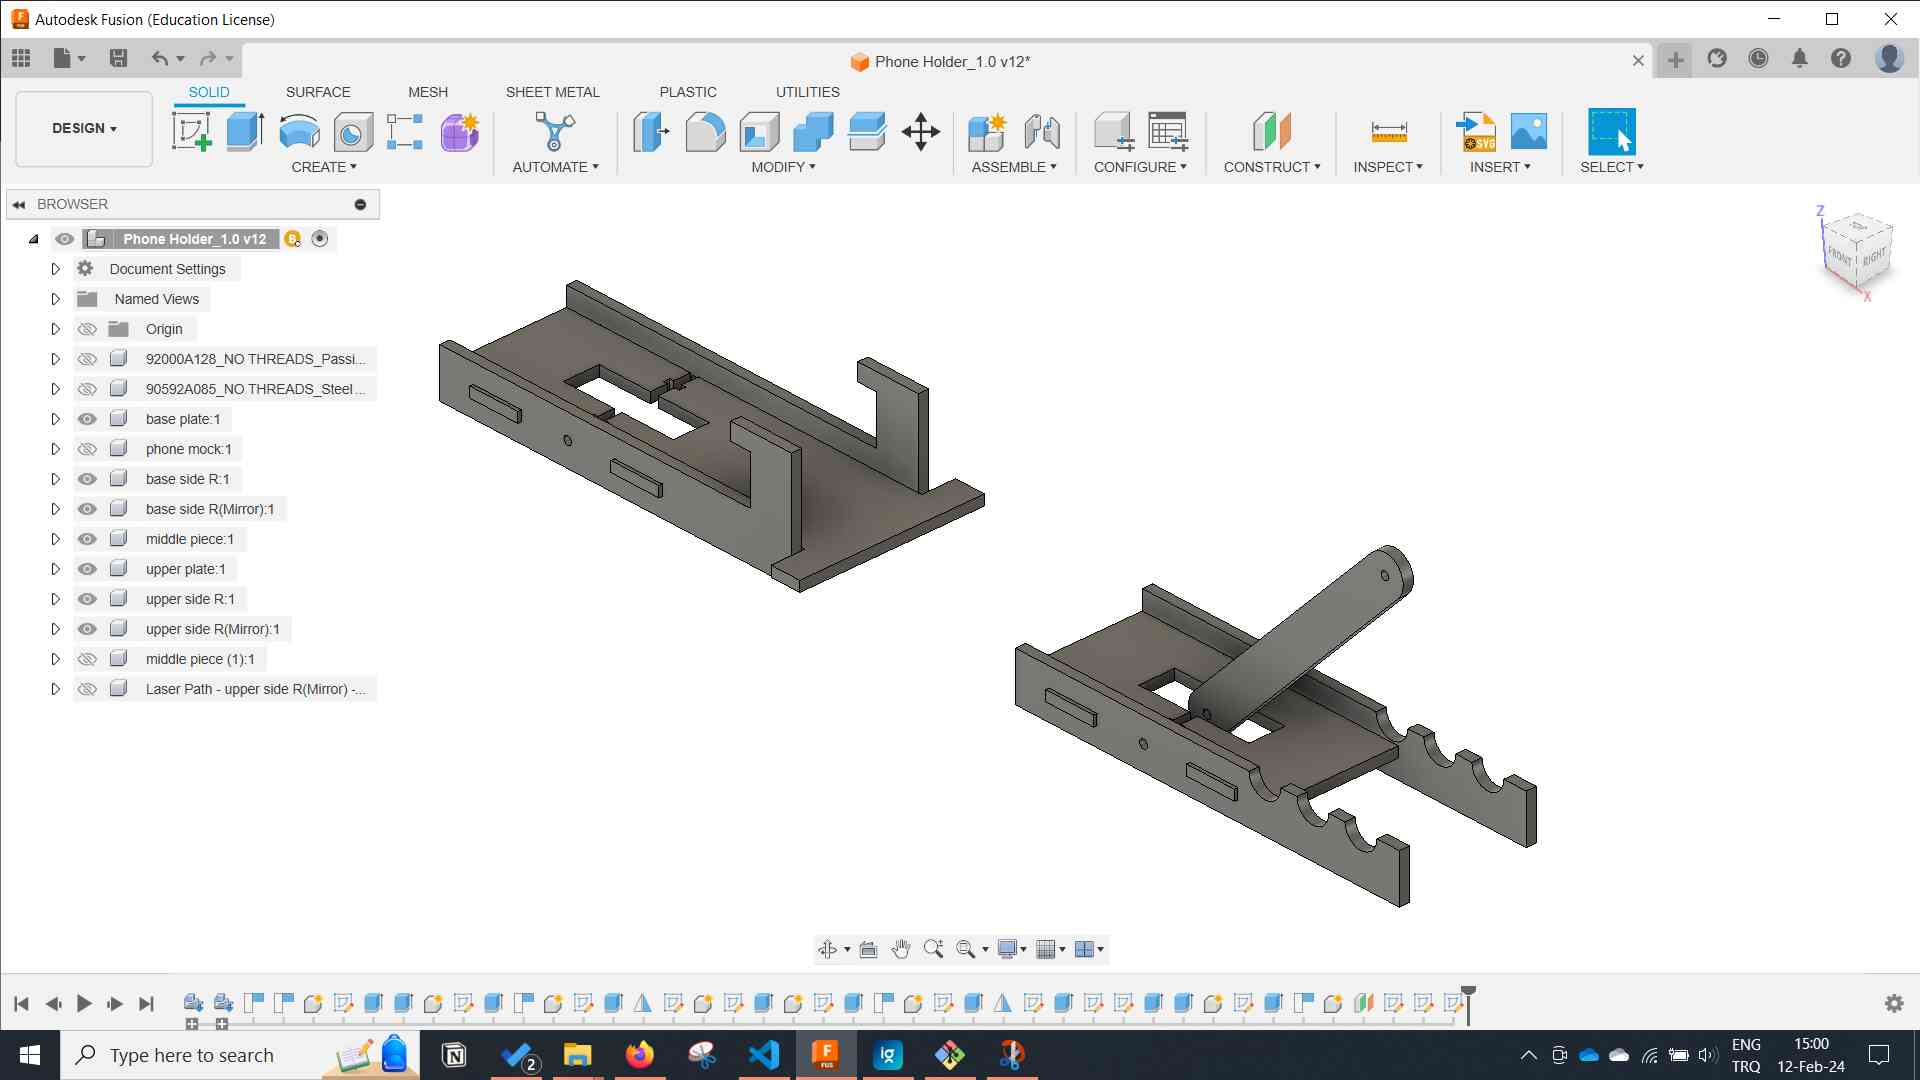Image resolution: width=1920 pixels, height=1080 pixels.
Task: Hide the base plate:1 component
Action: [x=87, y=419]
